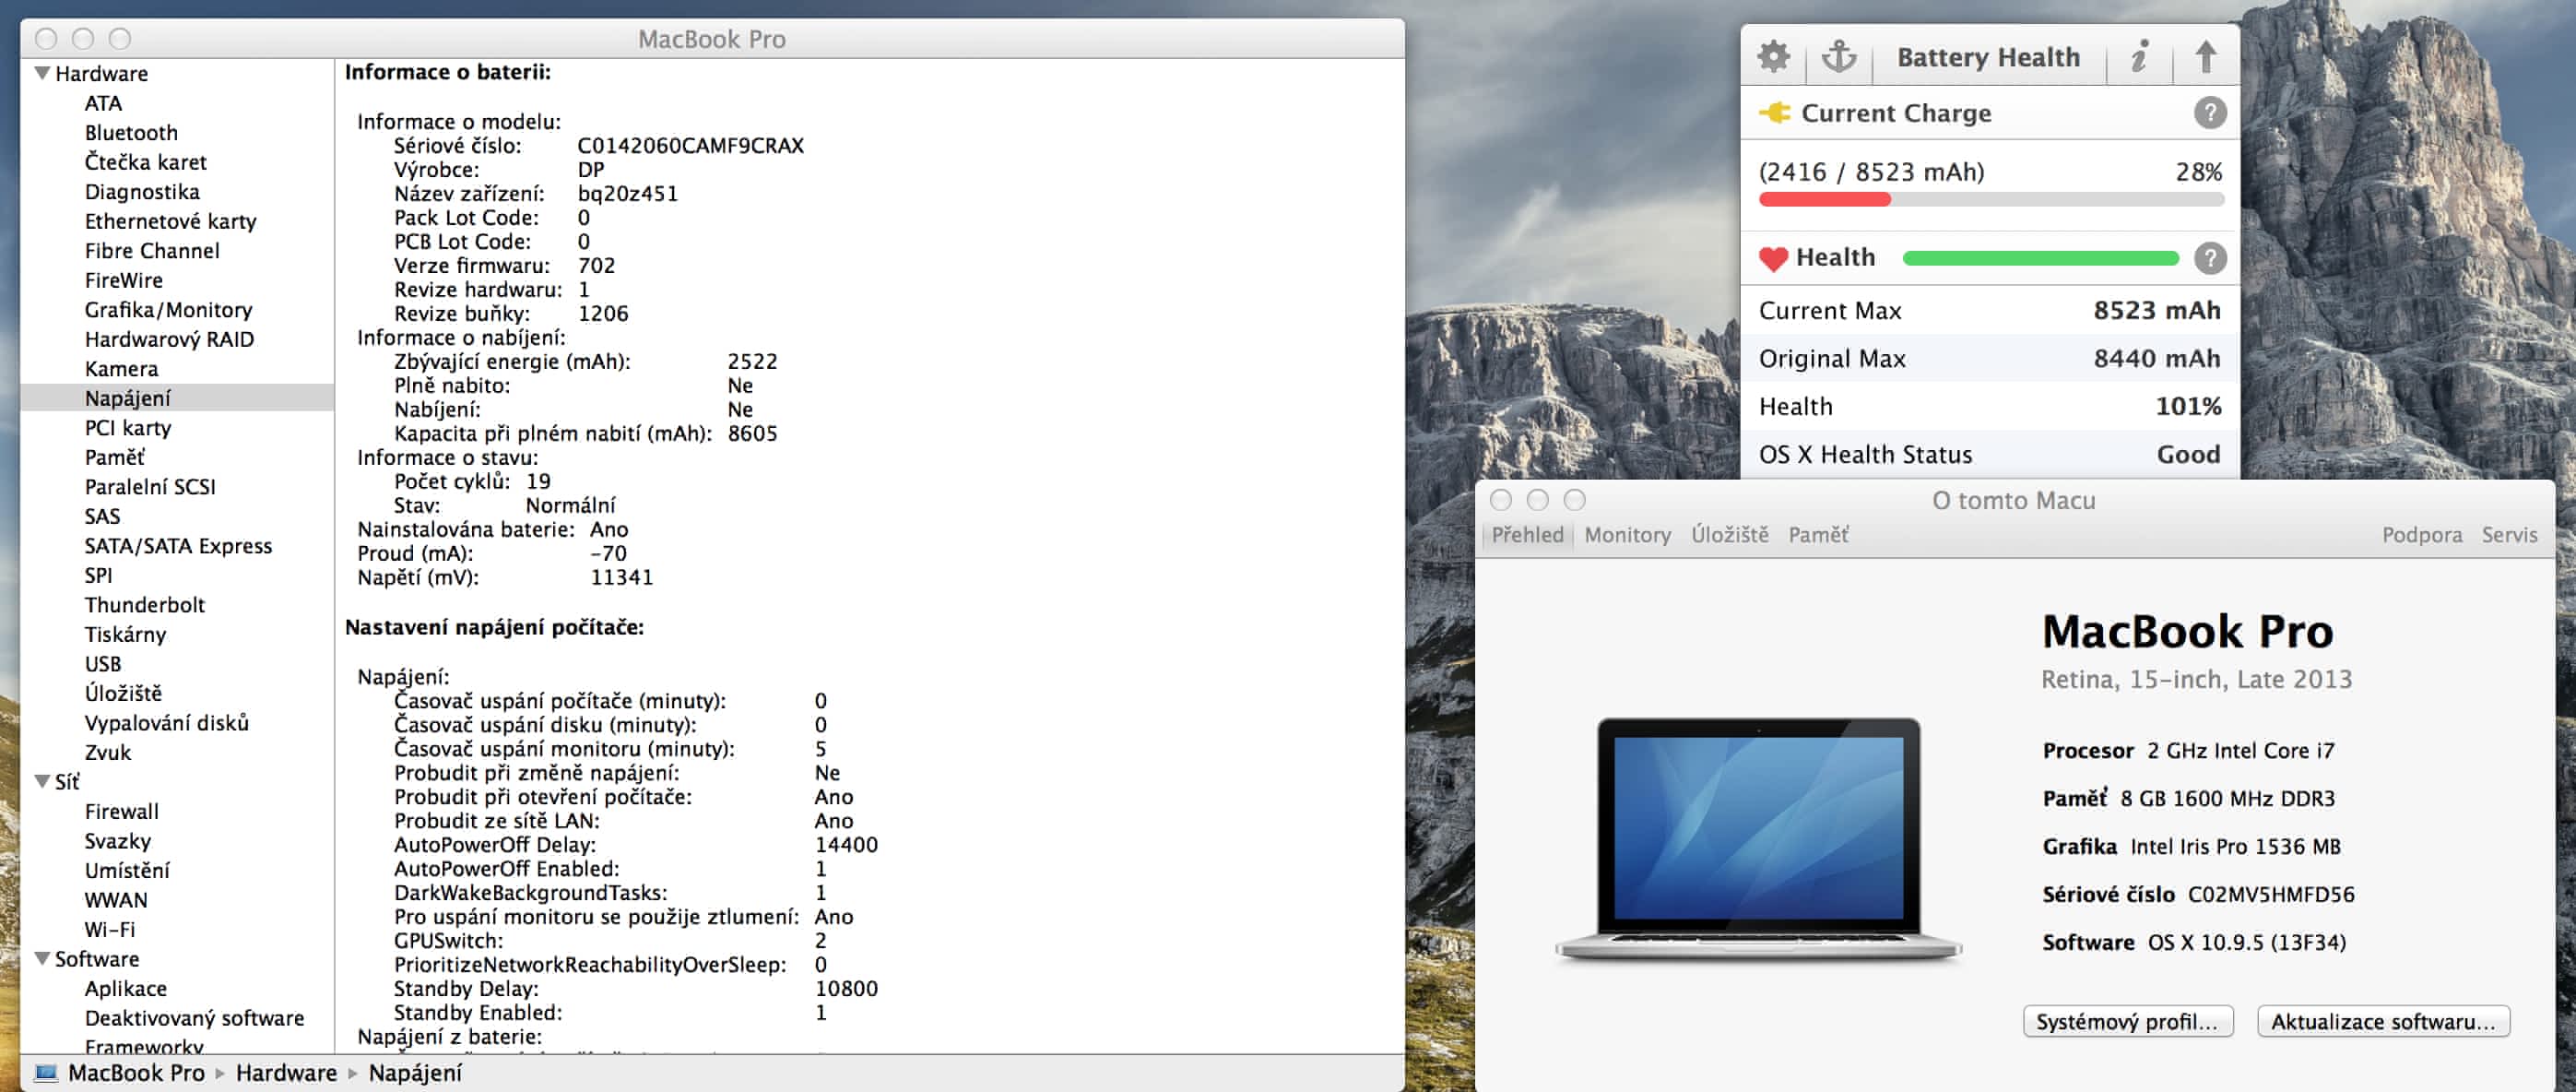Select Thunderbolt in the sidebar

tap(144, 605)
